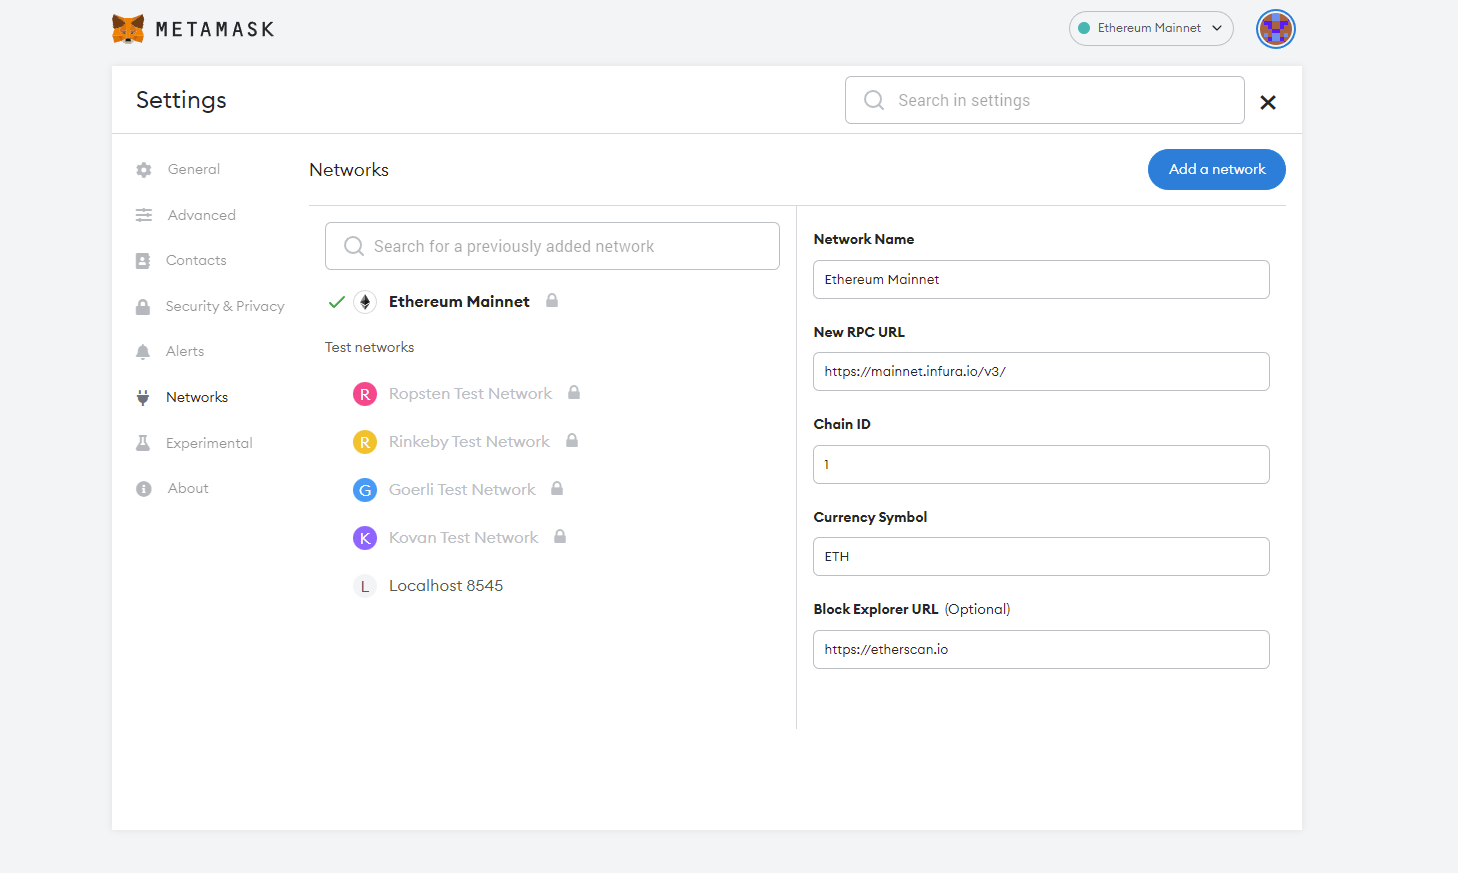Click the Settings page title
Viewport: 1458px width, 873px height.
click(181, 100)
